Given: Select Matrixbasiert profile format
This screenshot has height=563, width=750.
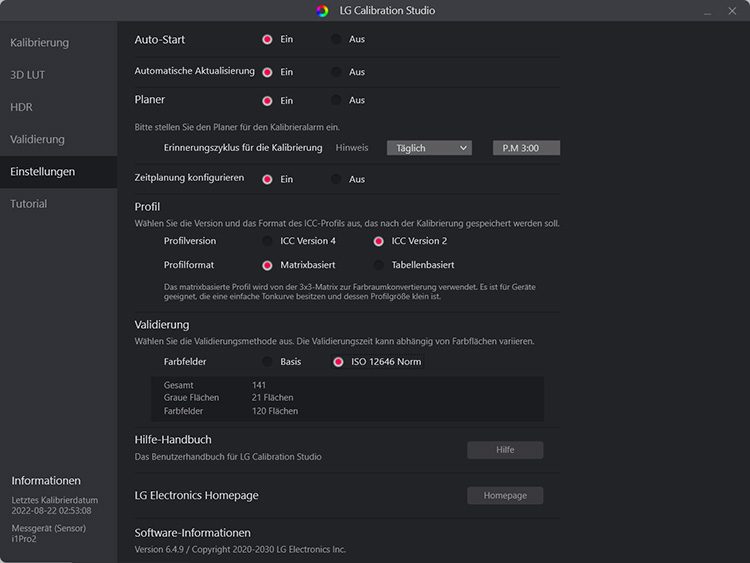Looking at the screenshot, I should (267, 265).
